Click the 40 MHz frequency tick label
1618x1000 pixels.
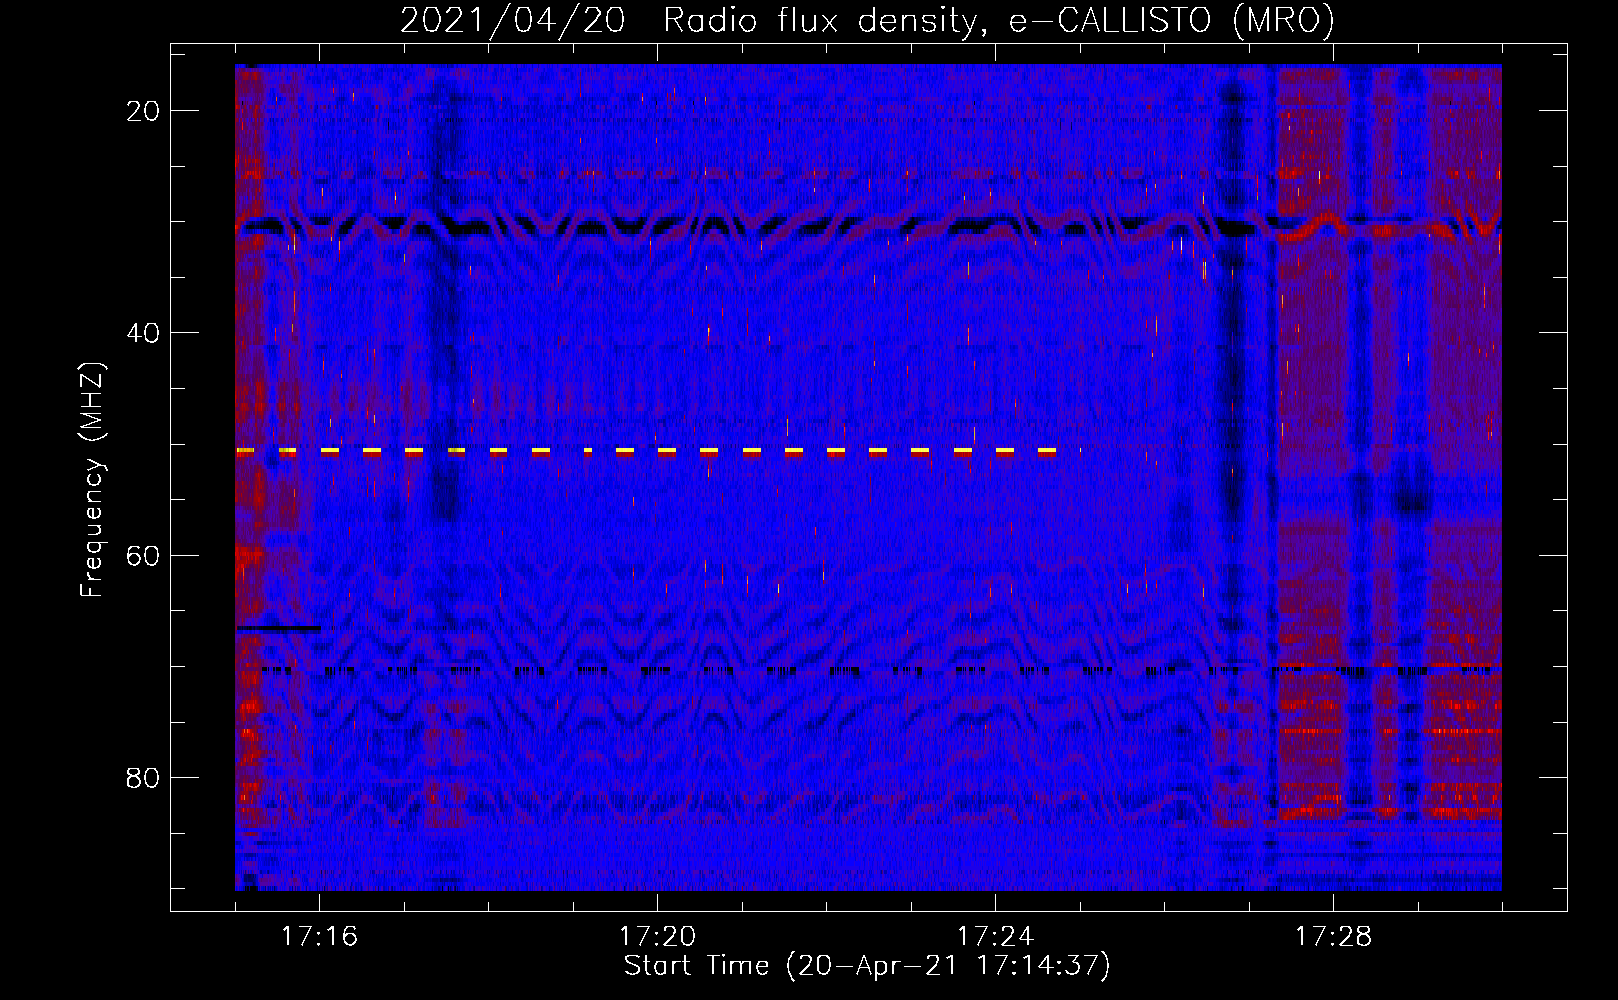(143, 333)
